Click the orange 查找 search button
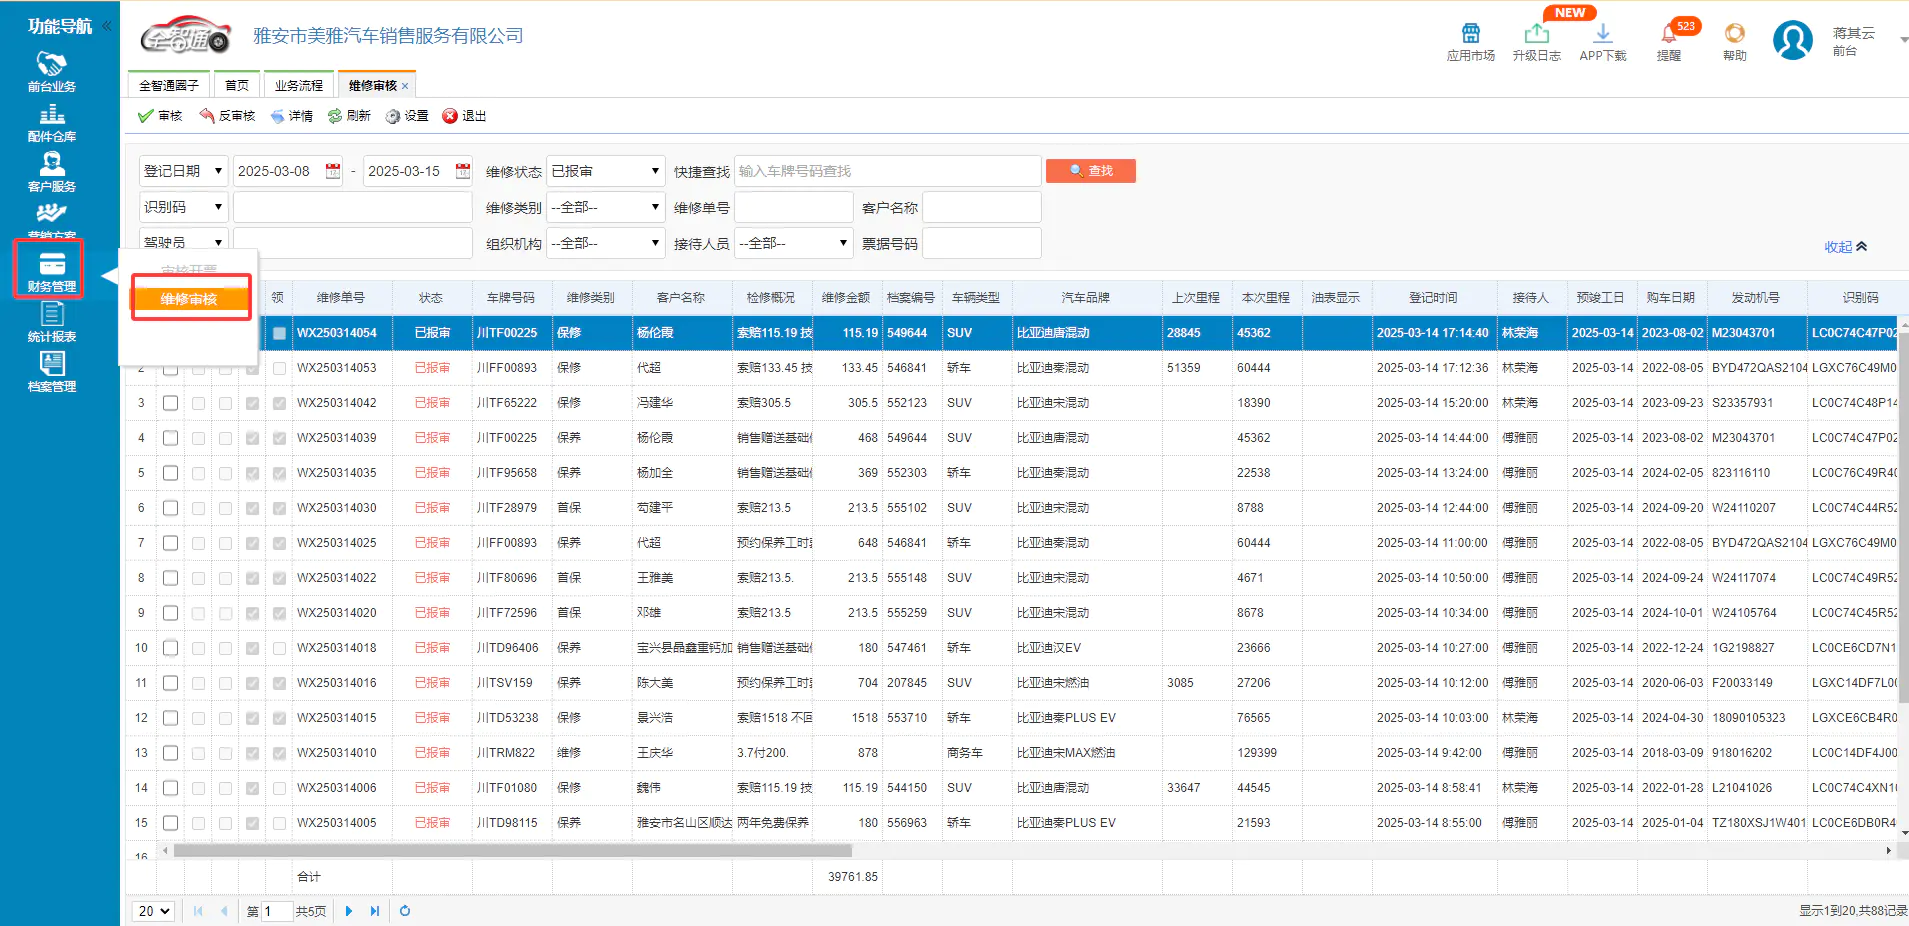This screenshot has height=926, width=1909. point(1090,171)
